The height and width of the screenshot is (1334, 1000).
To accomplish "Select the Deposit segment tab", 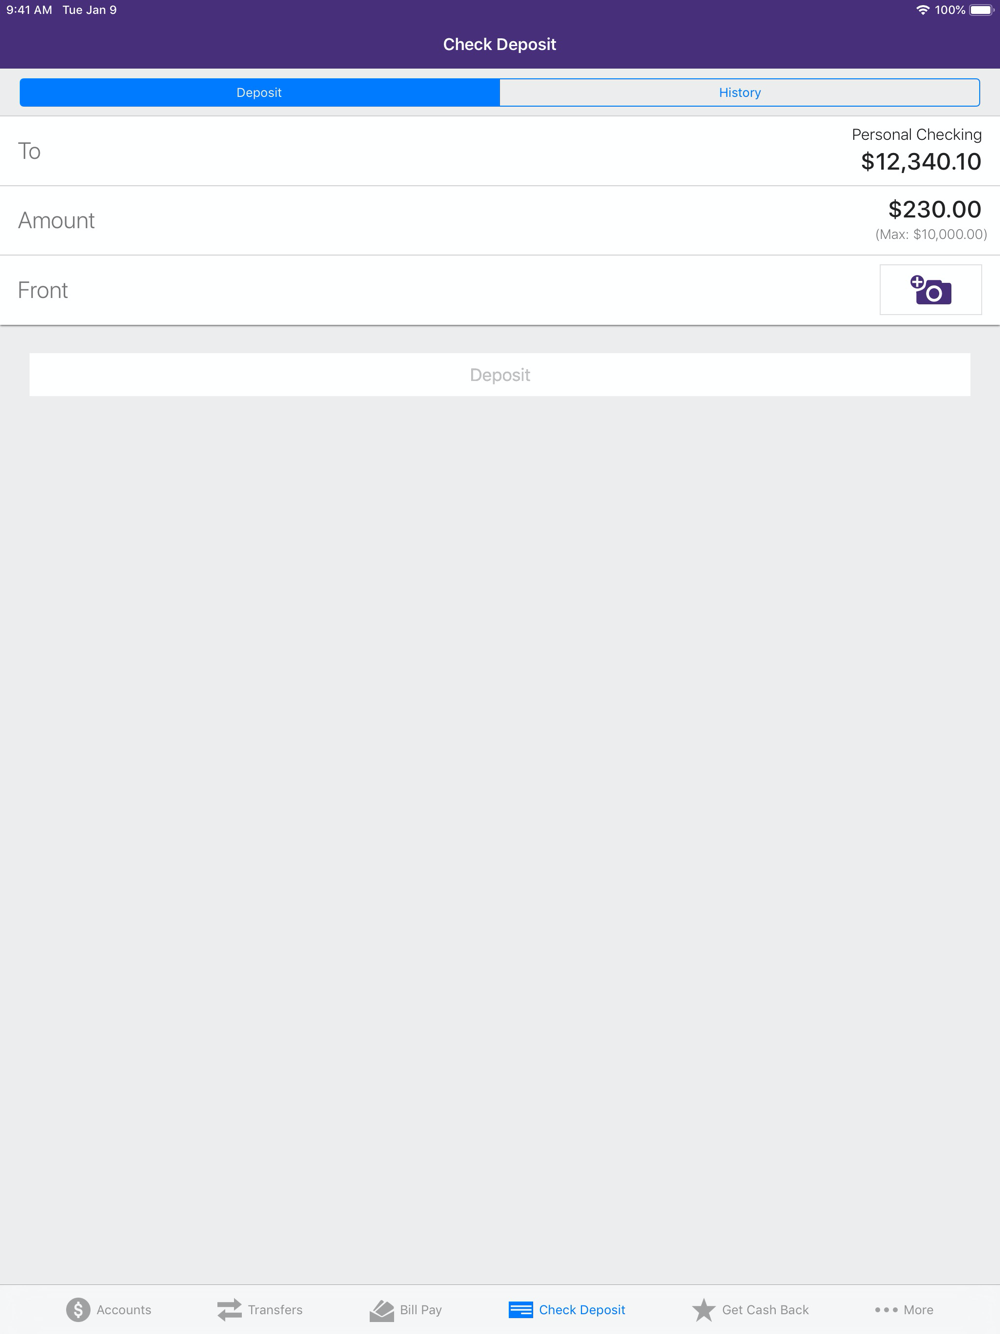I will tap(259, 92).
